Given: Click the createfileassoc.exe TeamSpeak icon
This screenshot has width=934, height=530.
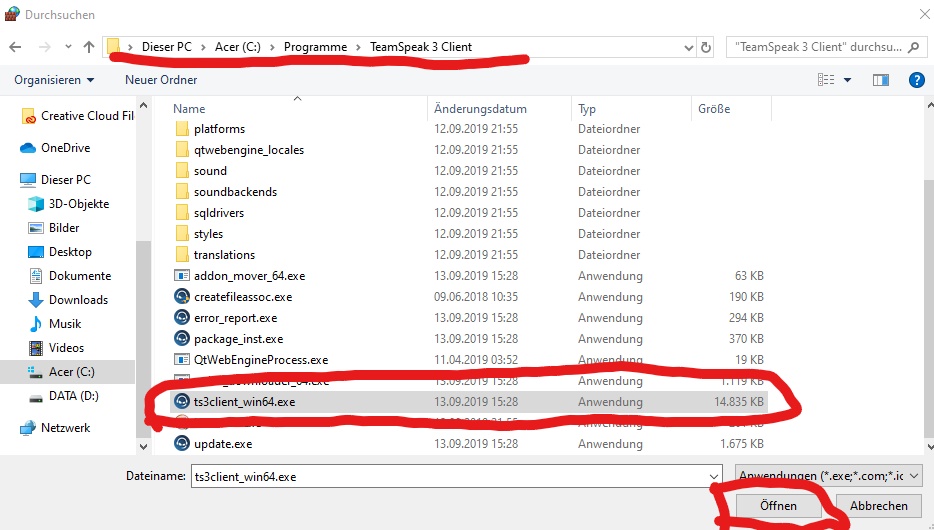Looking at the screenshot, I should [x=182, y=297].
